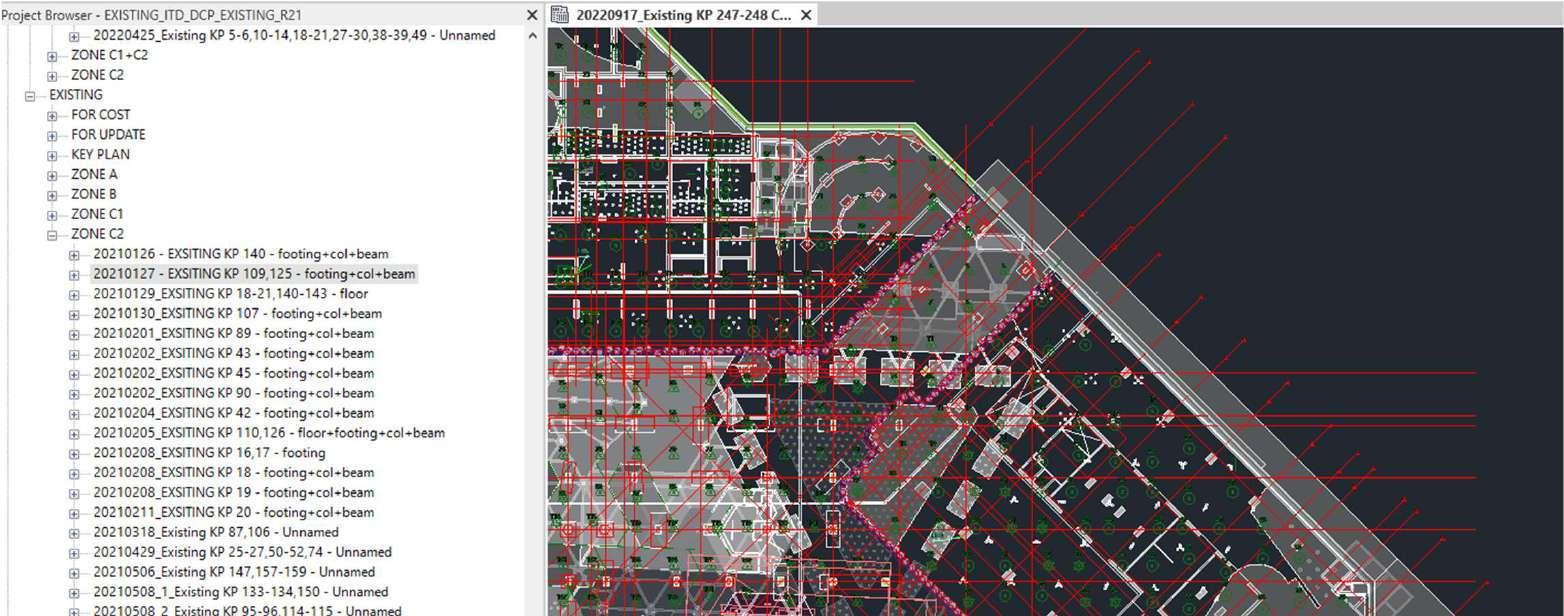Expand the 20210318_Existing KP 87,106 item

click(74, 533)
